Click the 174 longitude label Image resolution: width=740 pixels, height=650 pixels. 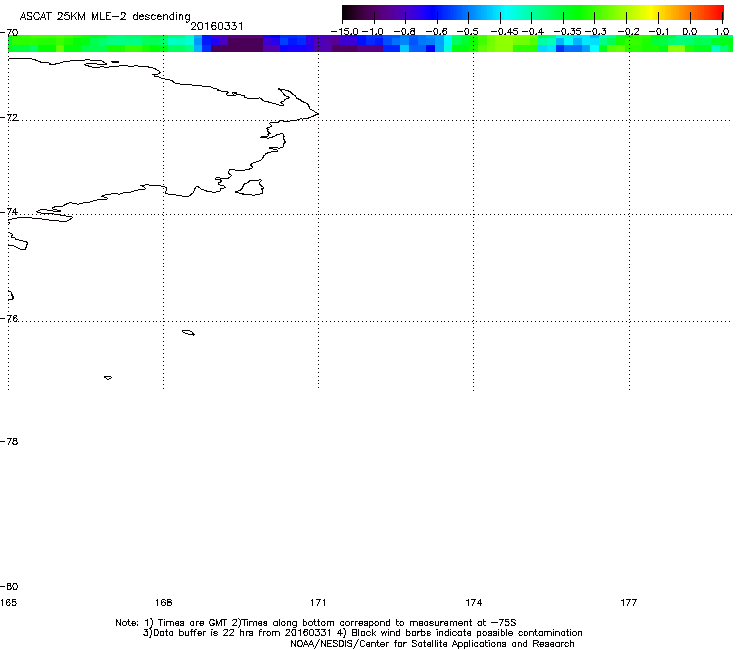click(x=473, y=603)
